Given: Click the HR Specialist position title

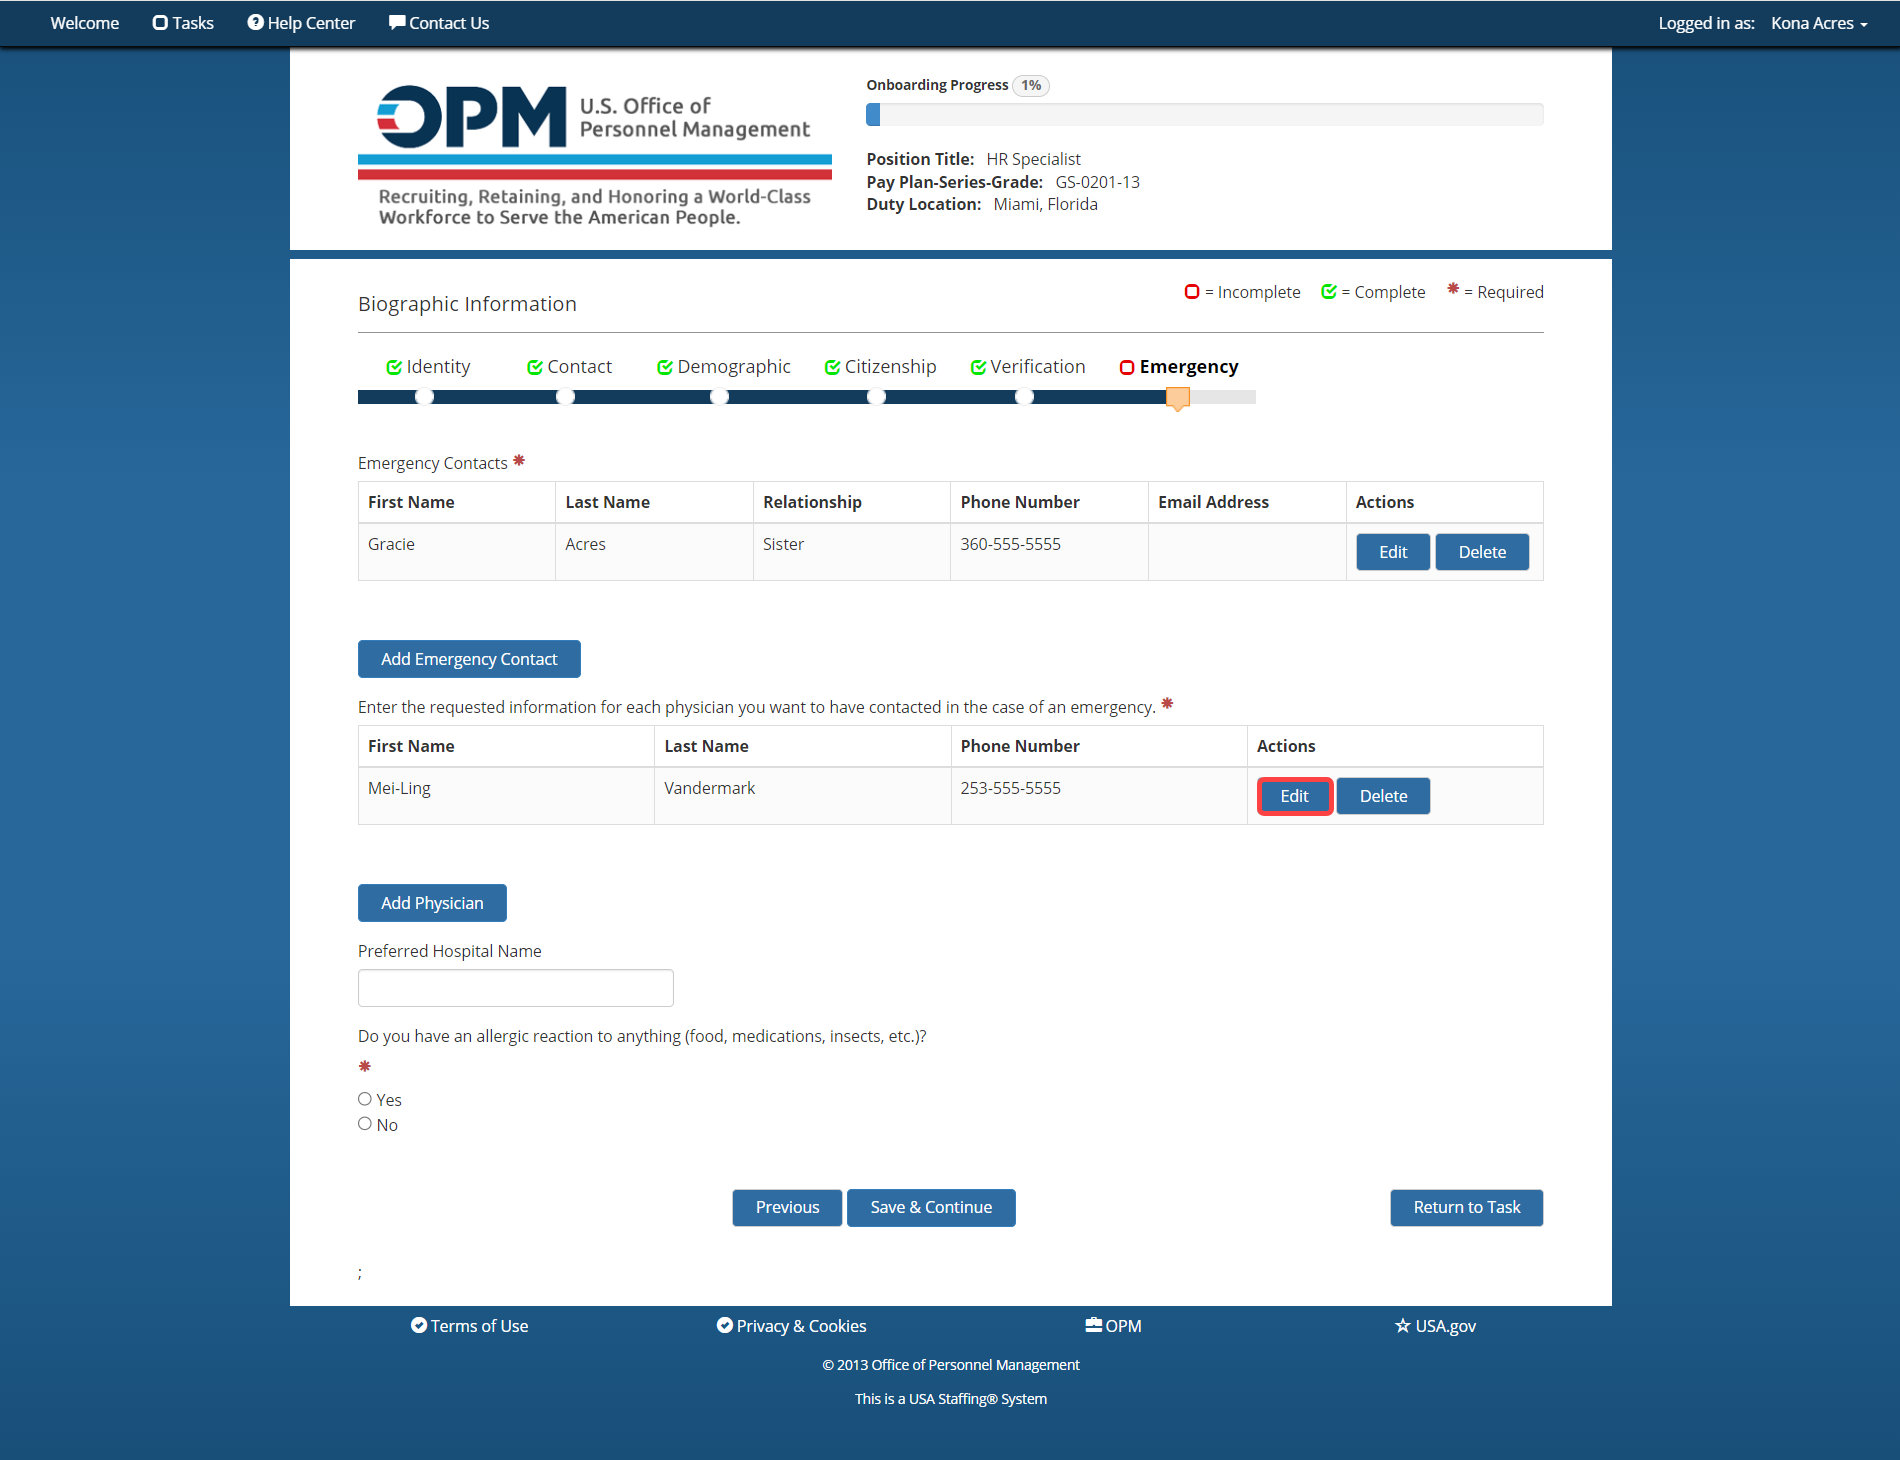Looking at the screenshot, I should pyautogui.click(x=1033, y=159).
